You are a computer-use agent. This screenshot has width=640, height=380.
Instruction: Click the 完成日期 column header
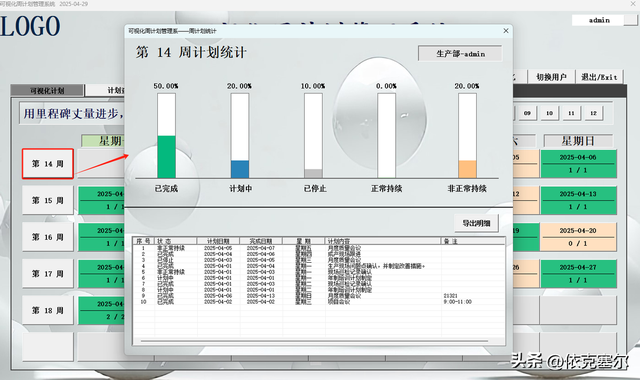coord(261,241)
